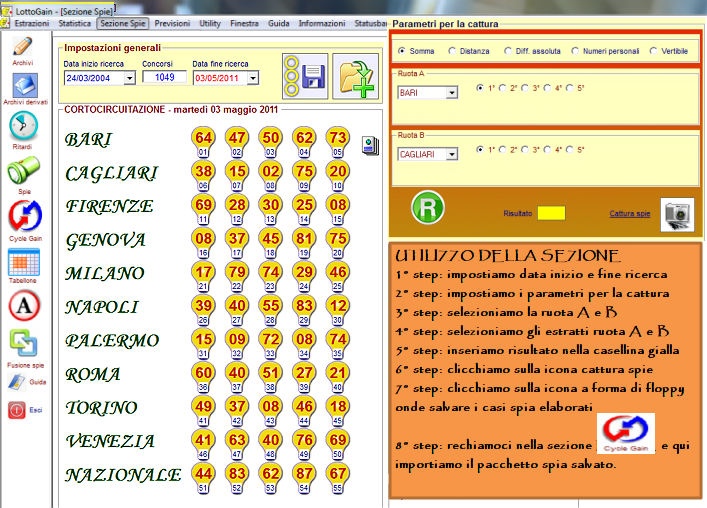Choose Ruota A 2° extract radio
Screen dimensions: 707x508
(503, 88)
